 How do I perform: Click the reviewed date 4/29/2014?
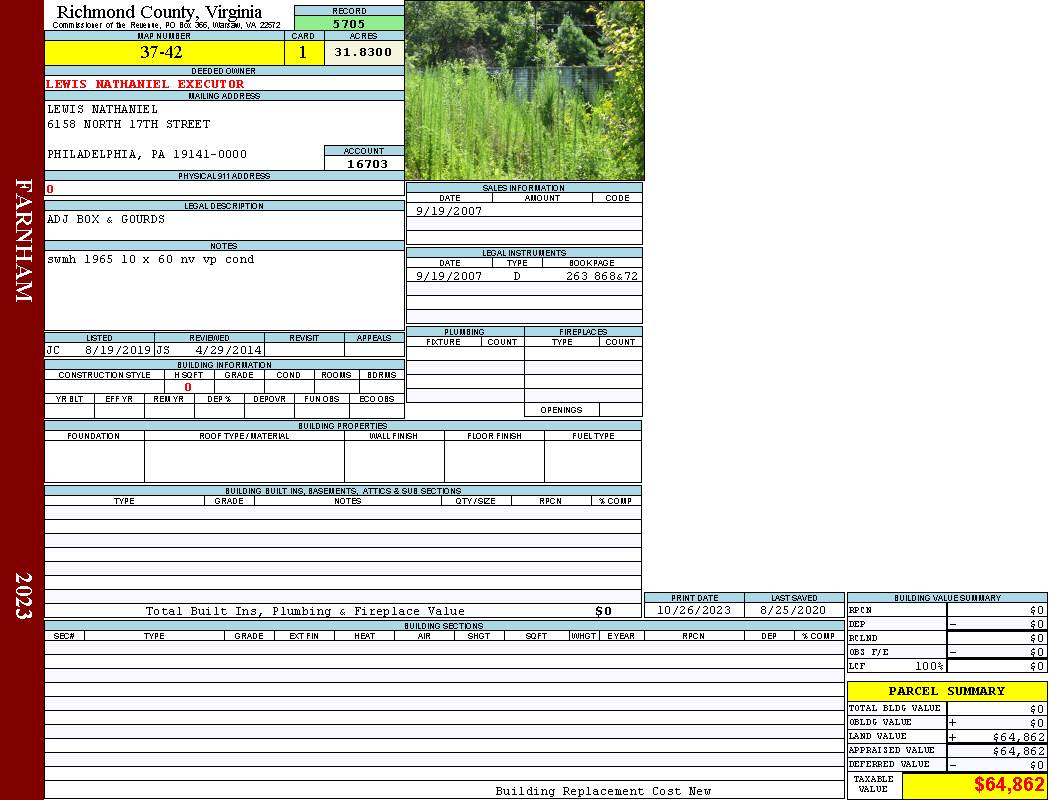[229, 351]
